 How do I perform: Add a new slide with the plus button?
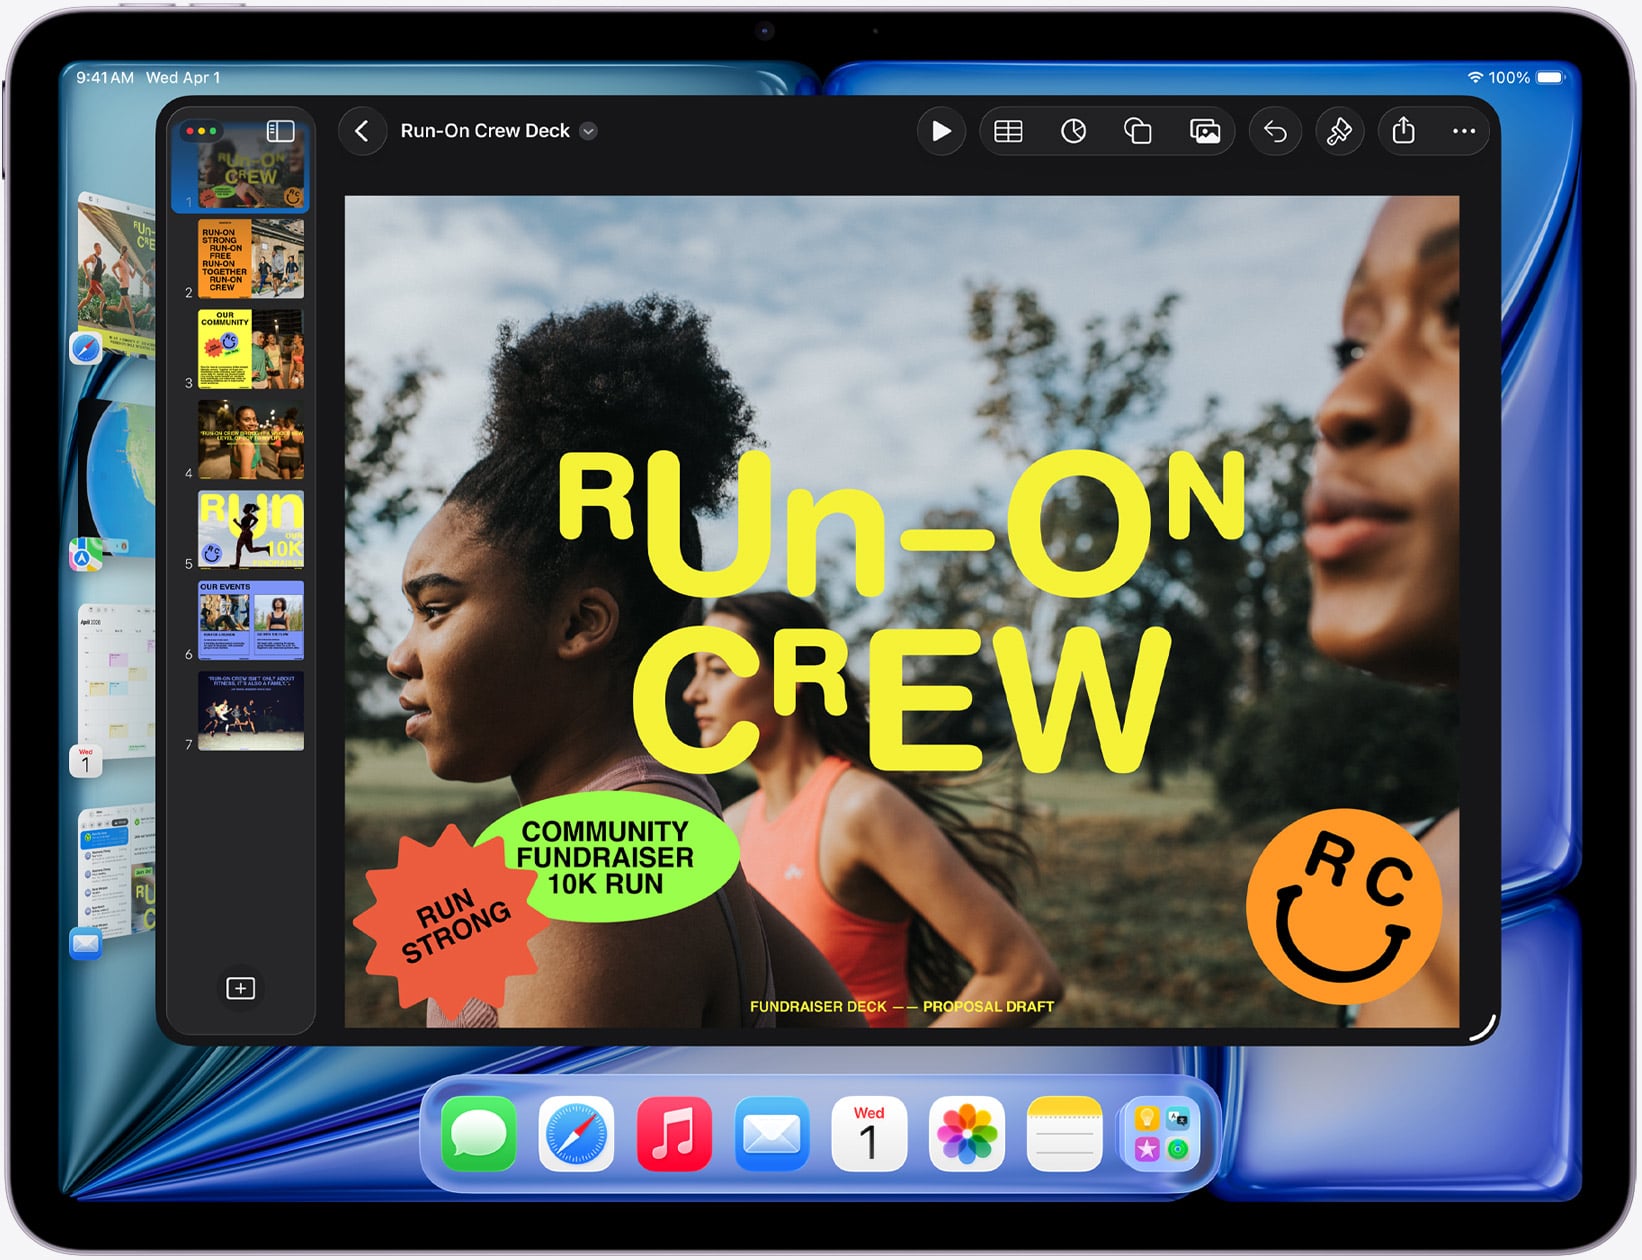pos(240,988)
